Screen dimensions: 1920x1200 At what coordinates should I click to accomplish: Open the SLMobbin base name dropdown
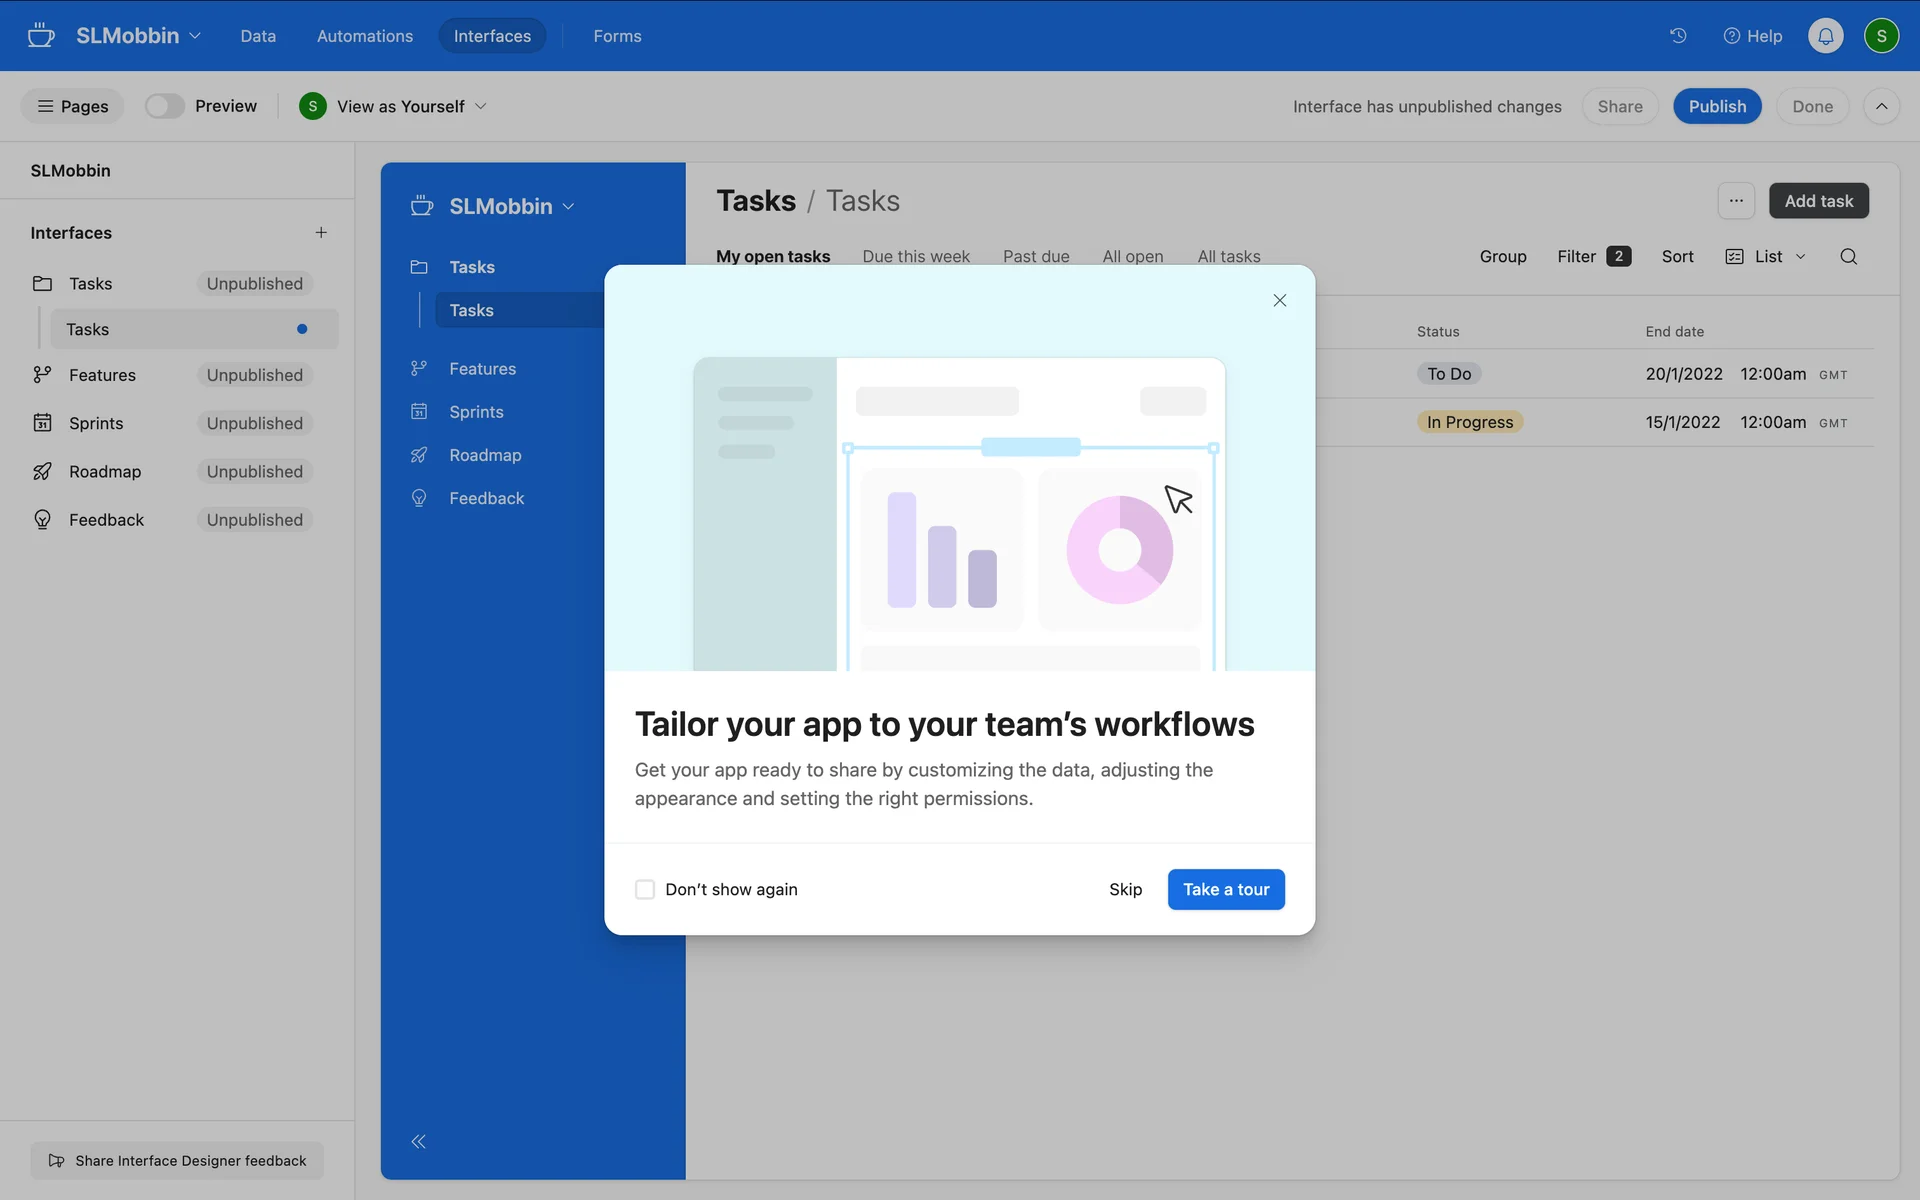(138, 36)
